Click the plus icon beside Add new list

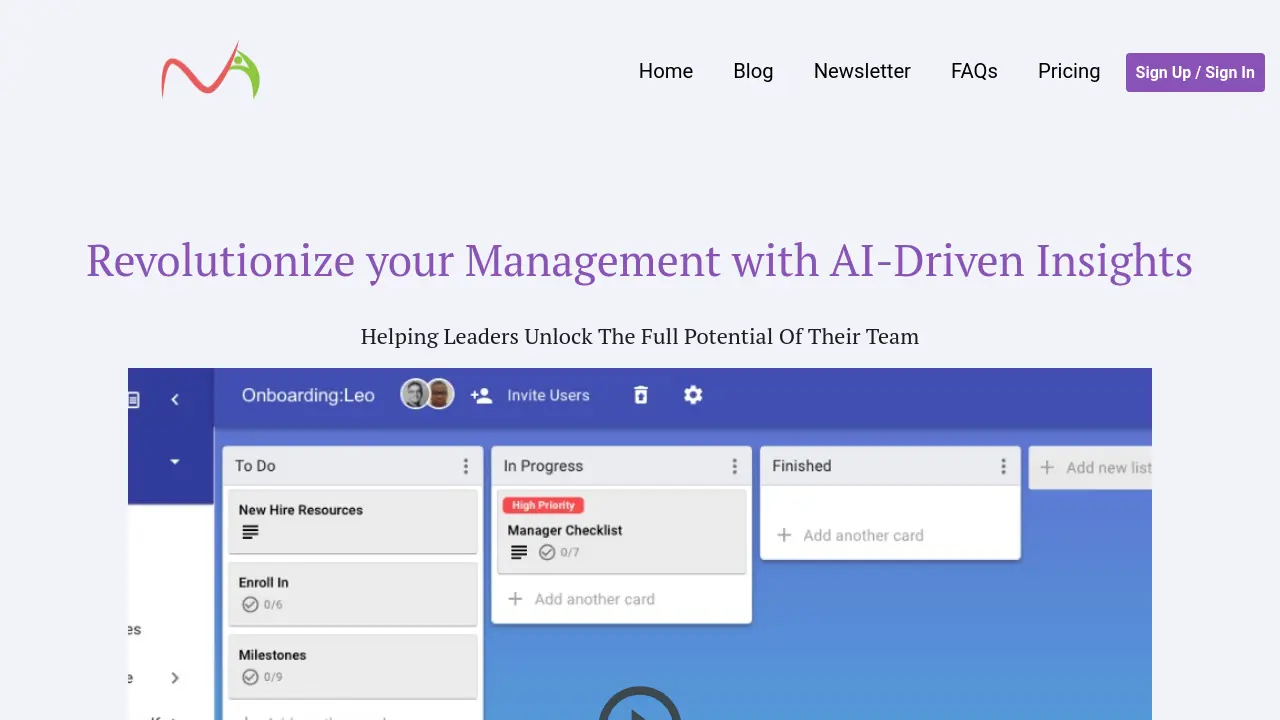1047,467
